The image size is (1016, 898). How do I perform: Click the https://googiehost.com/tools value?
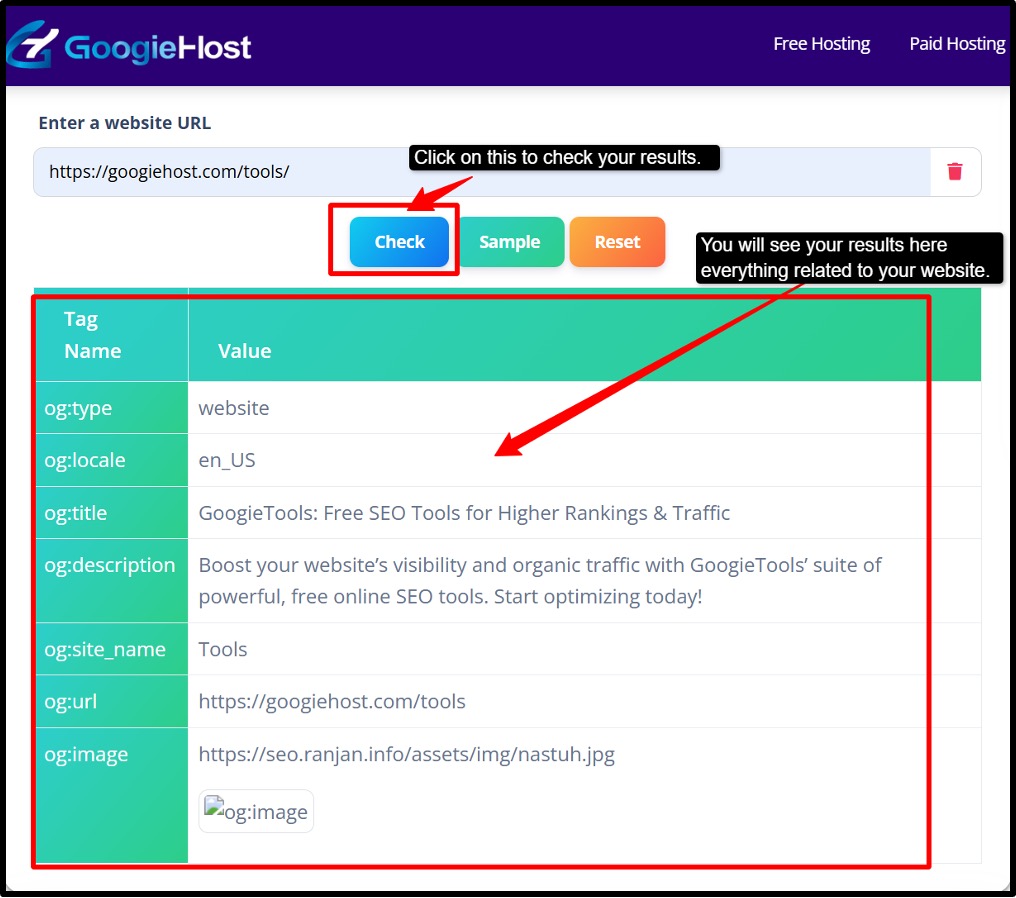pyautogui.click(x=332, y=702)
